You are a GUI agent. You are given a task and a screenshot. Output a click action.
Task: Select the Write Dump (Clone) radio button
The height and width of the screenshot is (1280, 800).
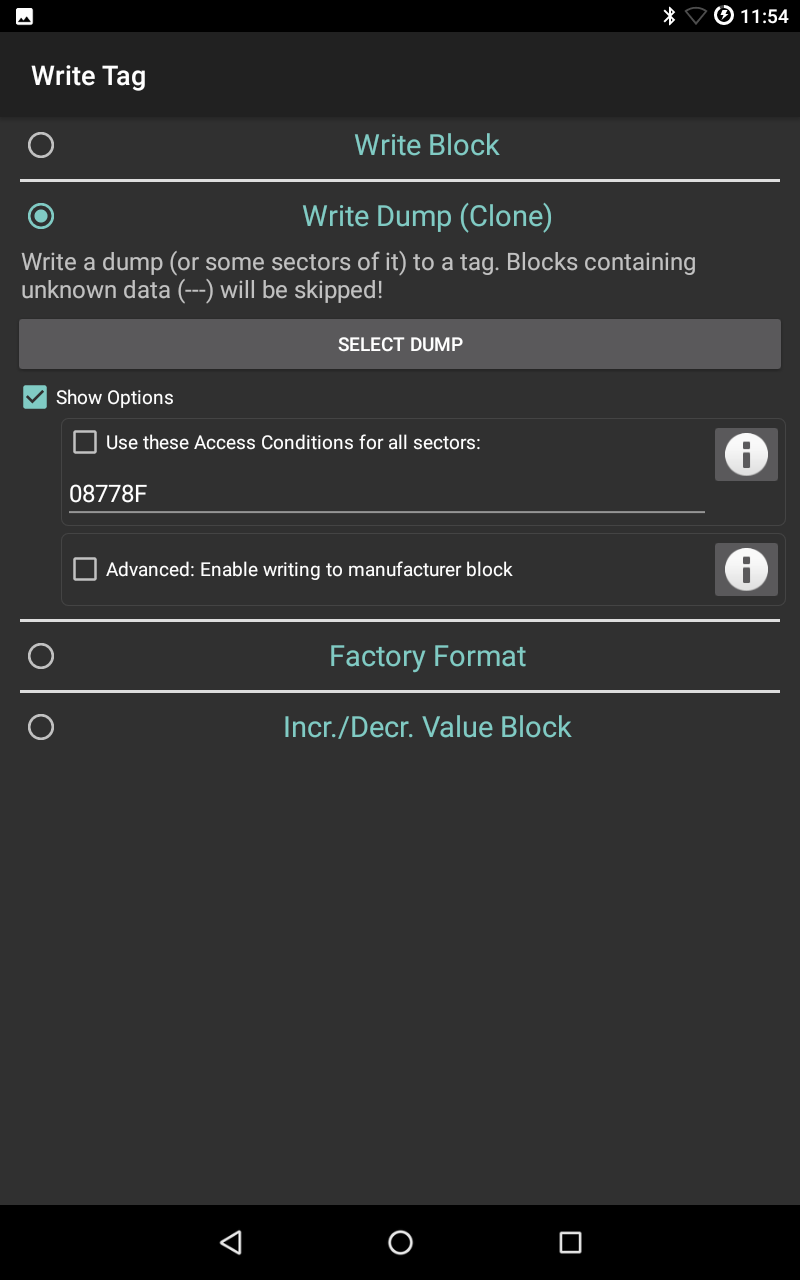point(41,216)
